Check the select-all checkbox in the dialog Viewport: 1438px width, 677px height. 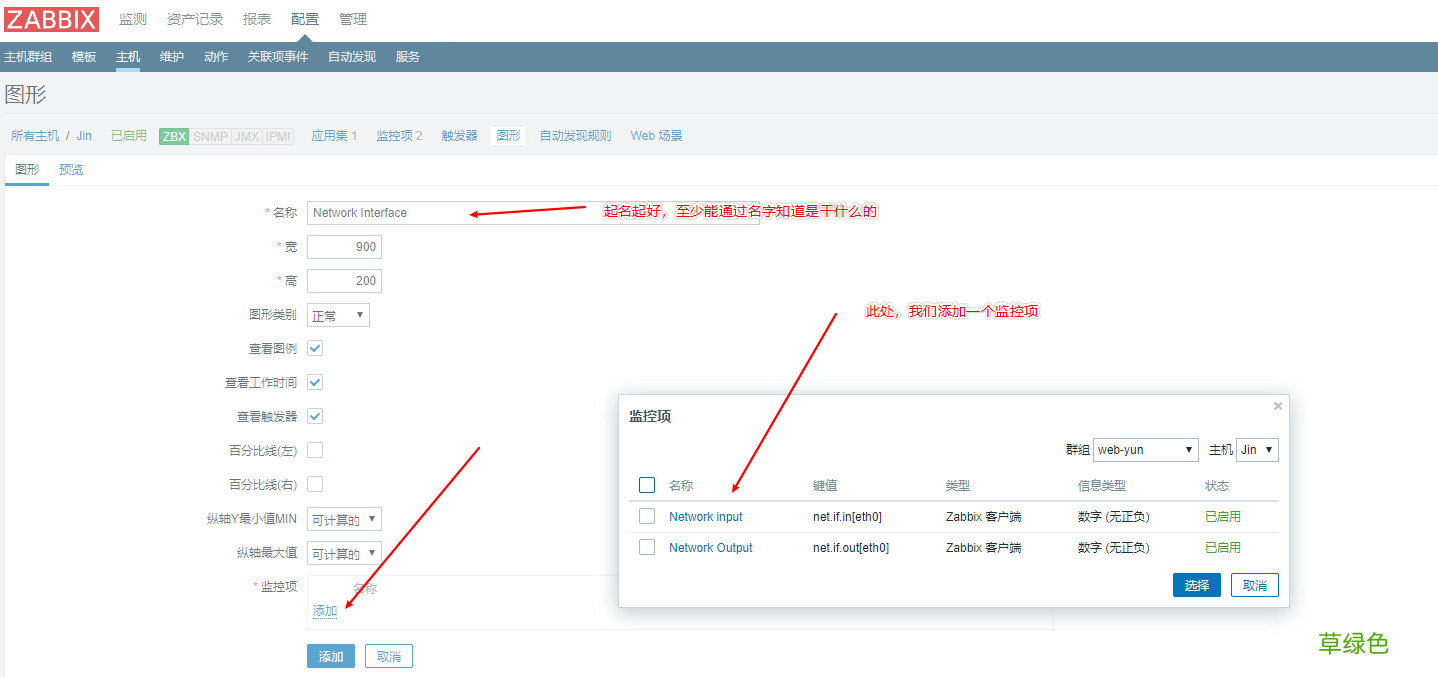point(646,485)
